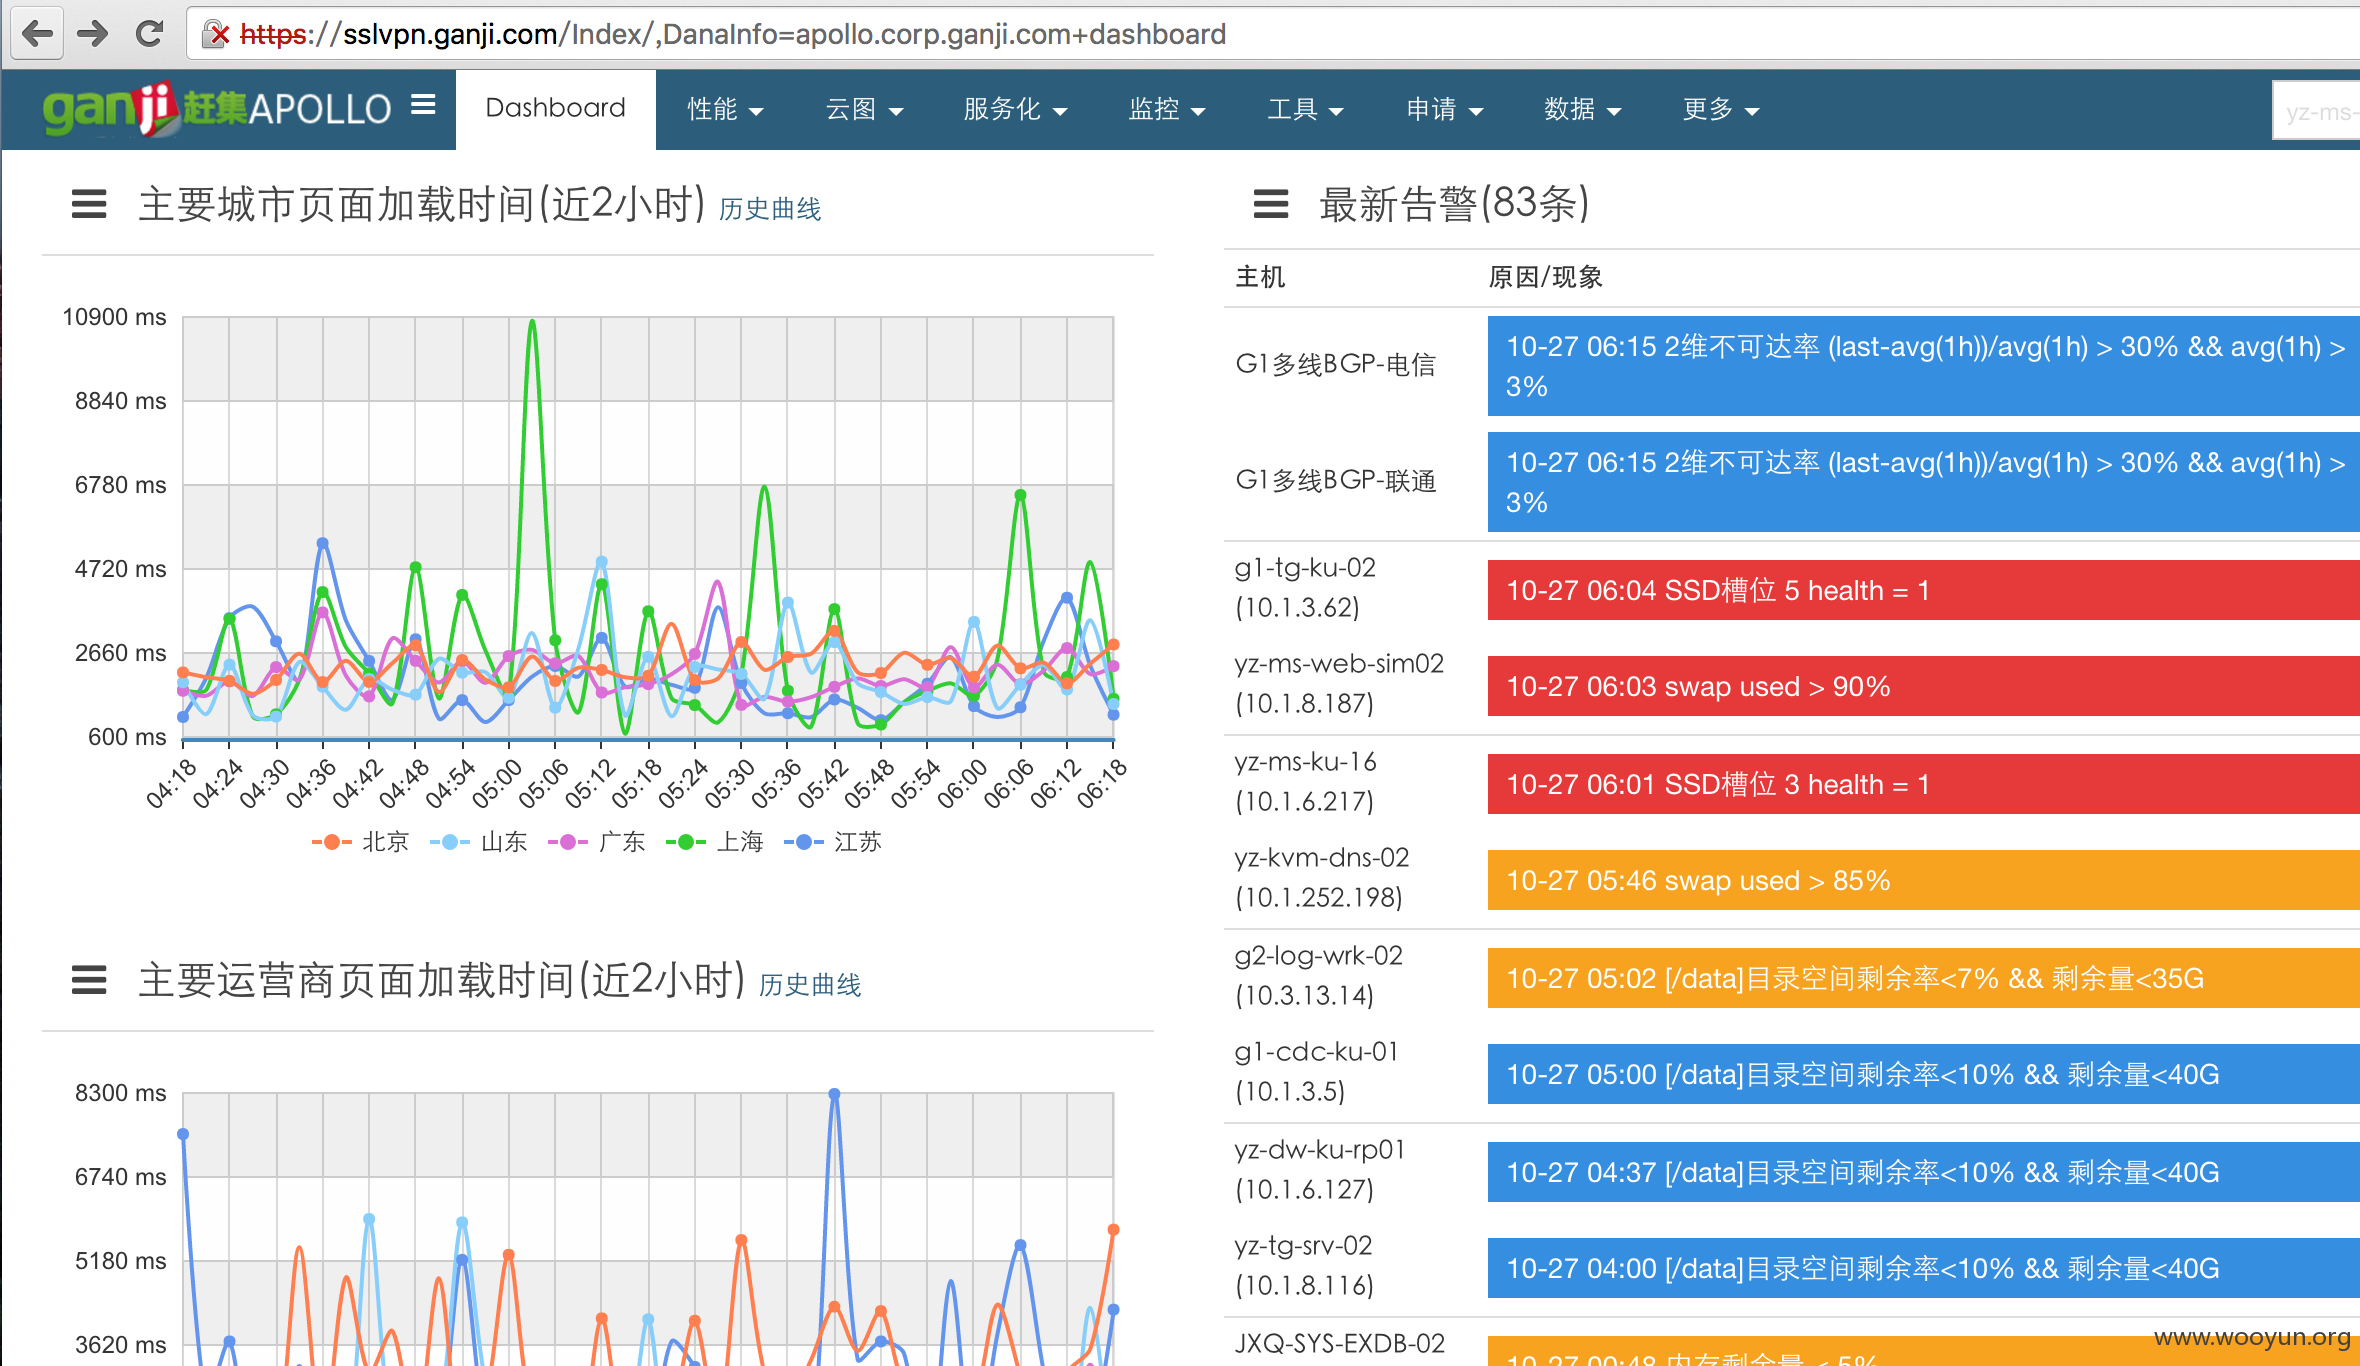Expand the 监控 dropdown menu
Viewport: 2360px width, 1366px height.
coord(1166,109)
